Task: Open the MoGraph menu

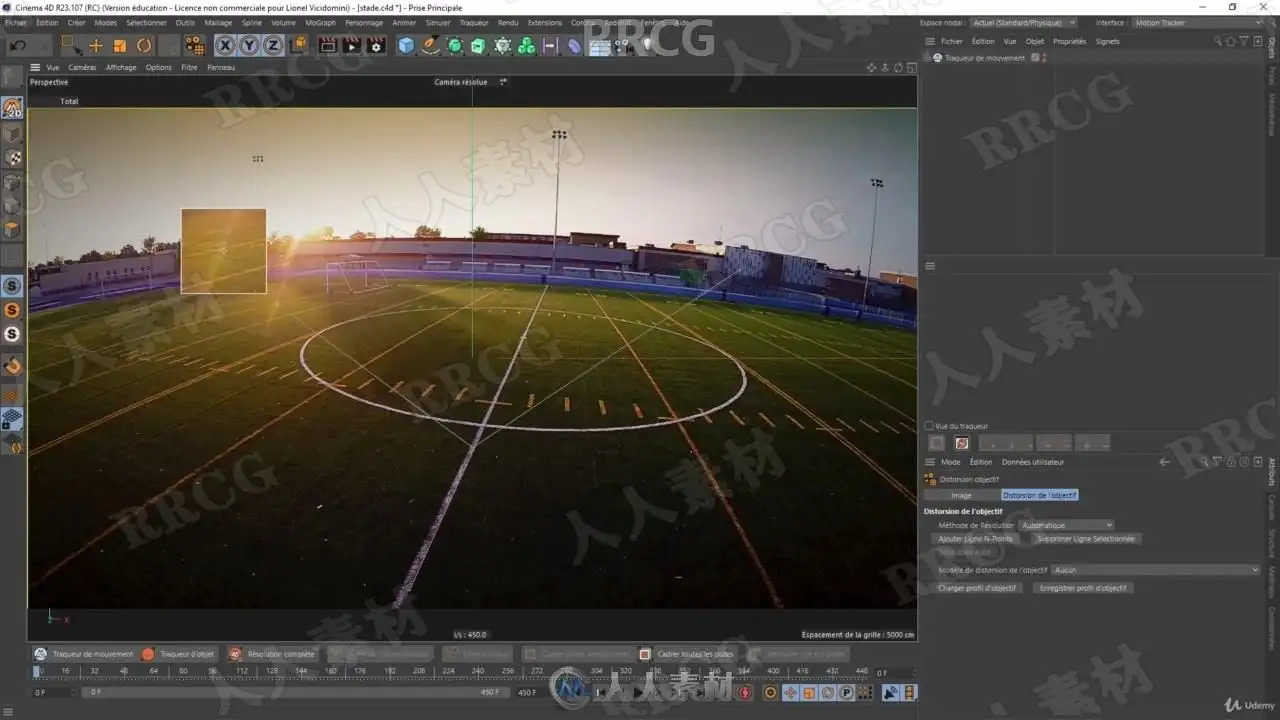Action: coord(320,22)
